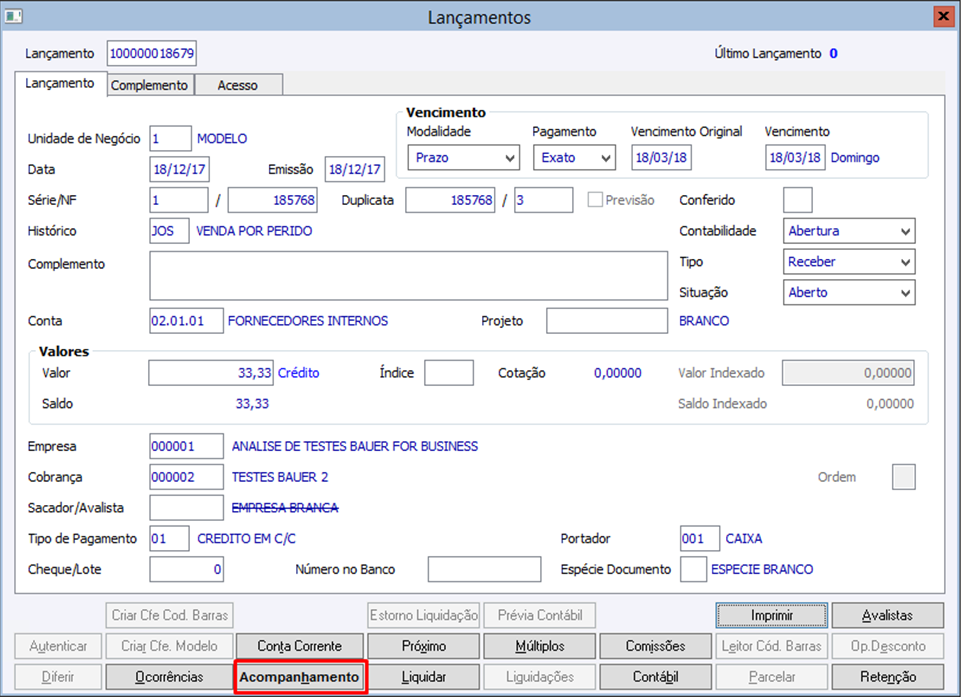The width and height of the screenshot is (962, 698).
Task: Open the Modalidade dropdown
Action: tap(463, 158)
